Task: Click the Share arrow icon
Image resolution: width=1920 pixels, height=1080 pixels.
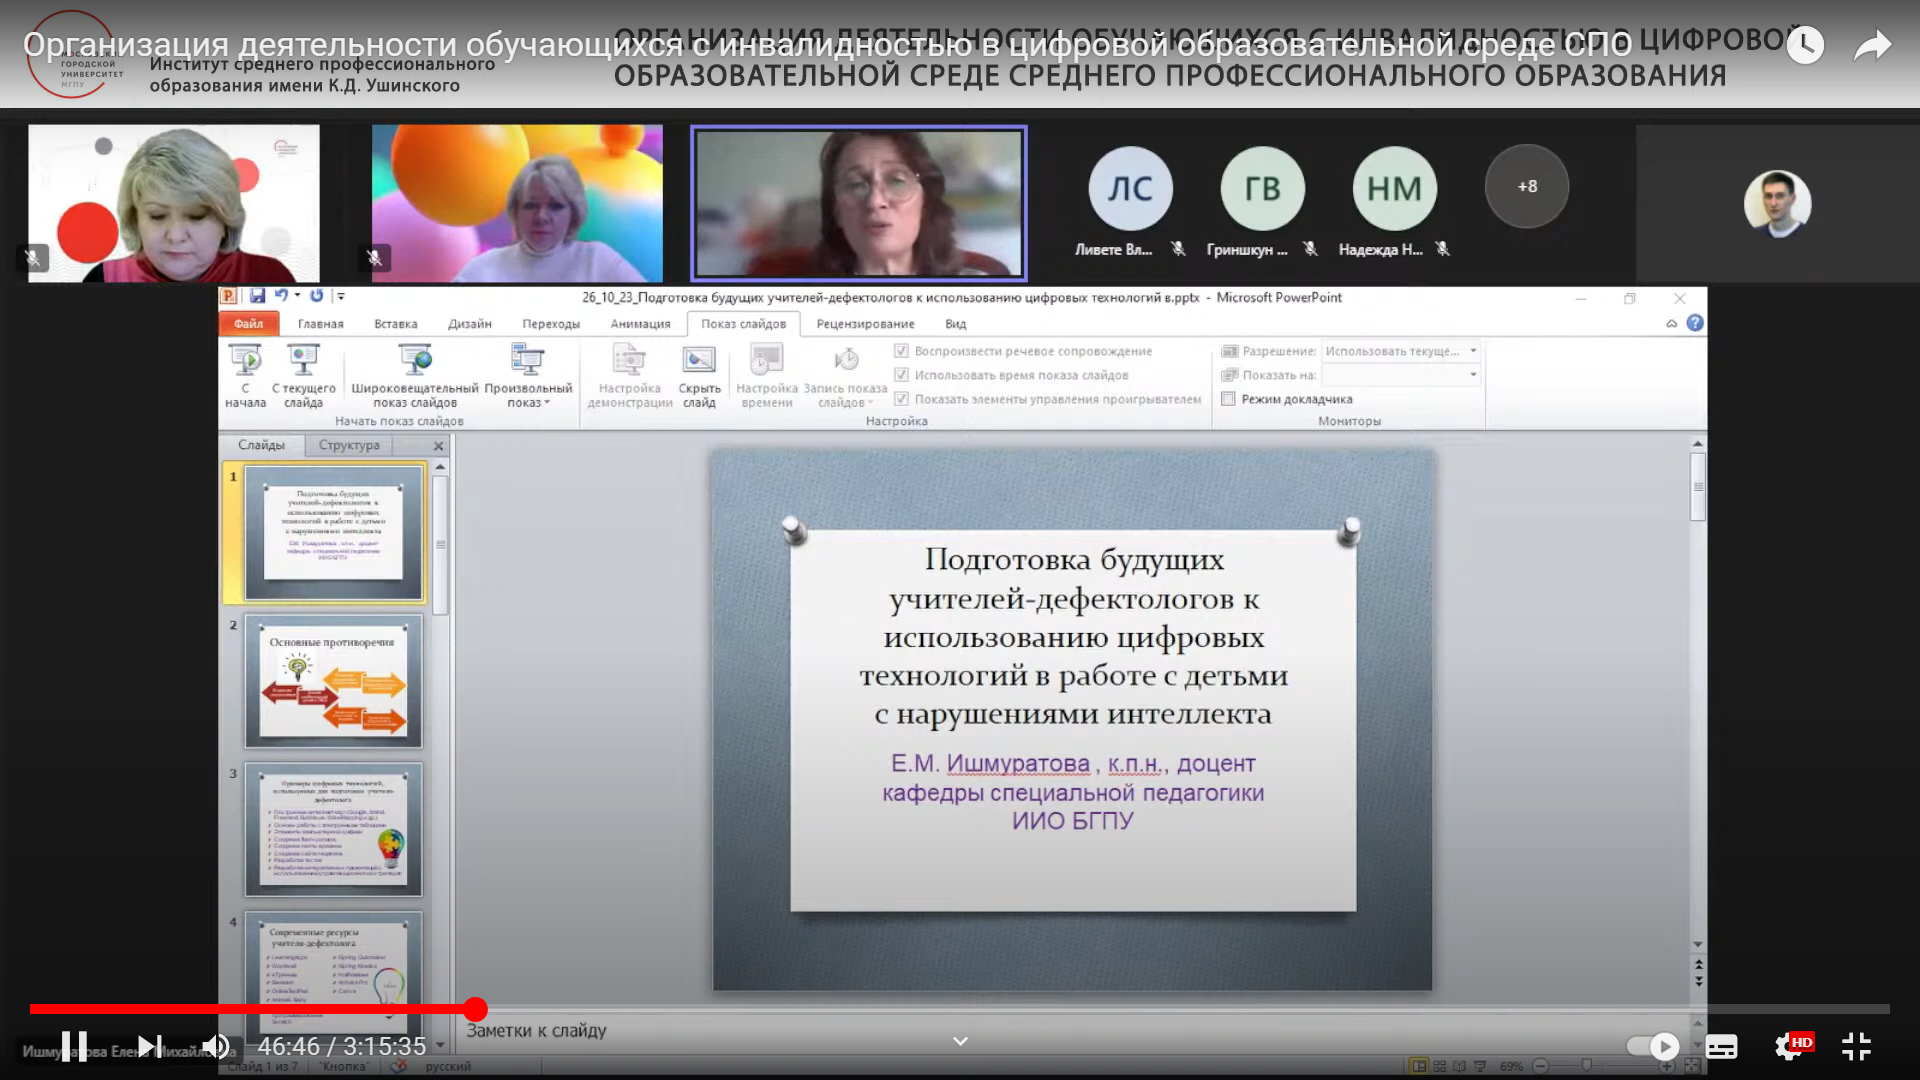Action: [x=1871, y=46]
